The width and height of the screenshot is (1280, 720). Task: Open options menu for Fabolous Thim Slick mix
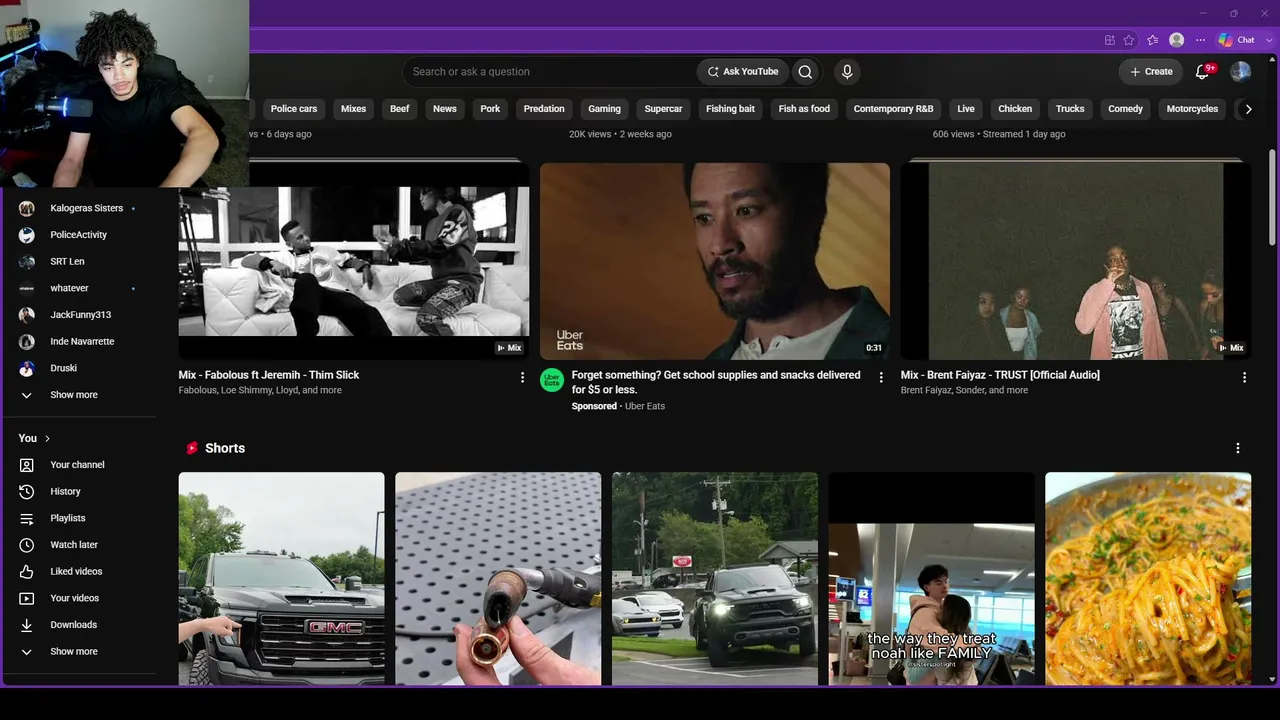click(x=522, y=377)
